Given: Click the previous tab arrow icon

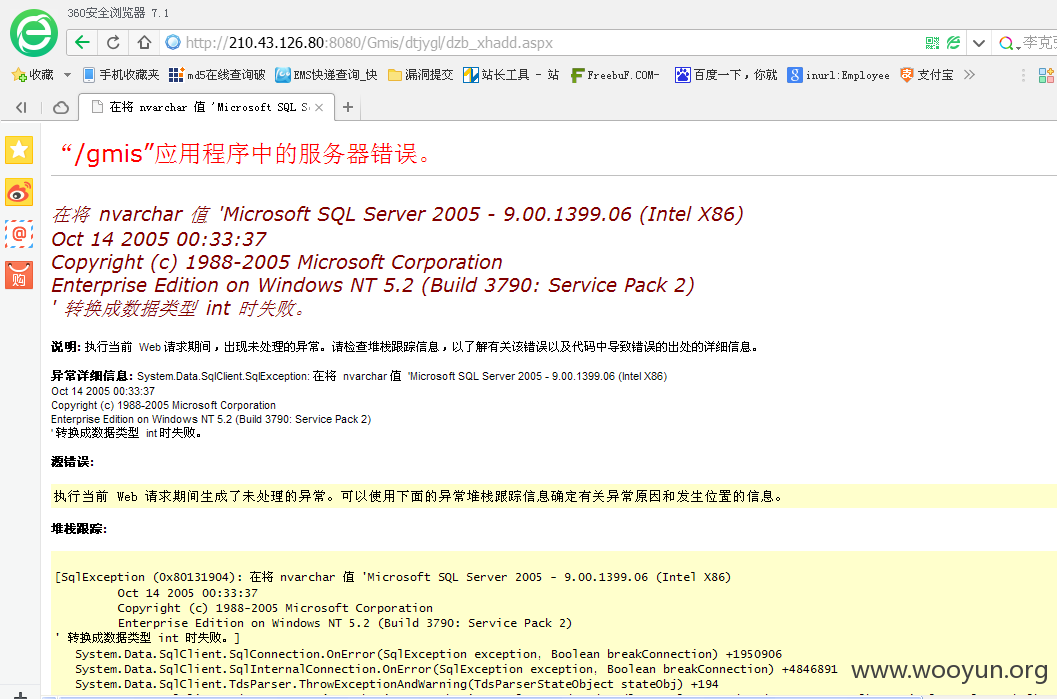Looking at the screenshot, I should 21,107.
